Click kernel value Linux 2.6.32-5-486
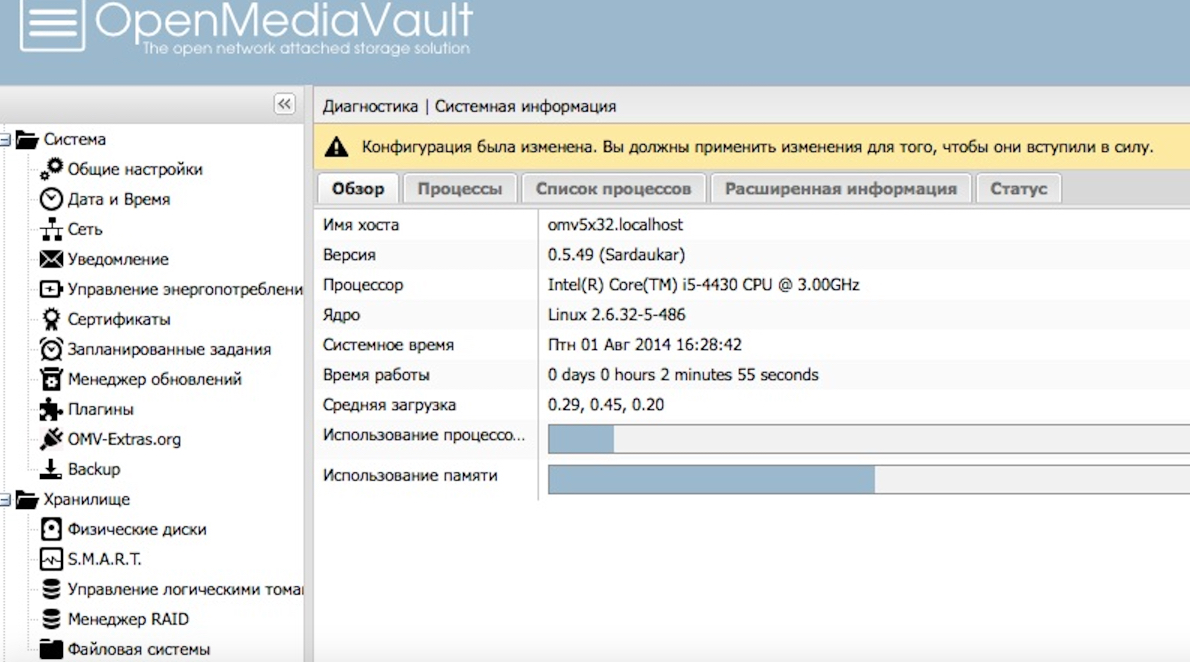 616,314
